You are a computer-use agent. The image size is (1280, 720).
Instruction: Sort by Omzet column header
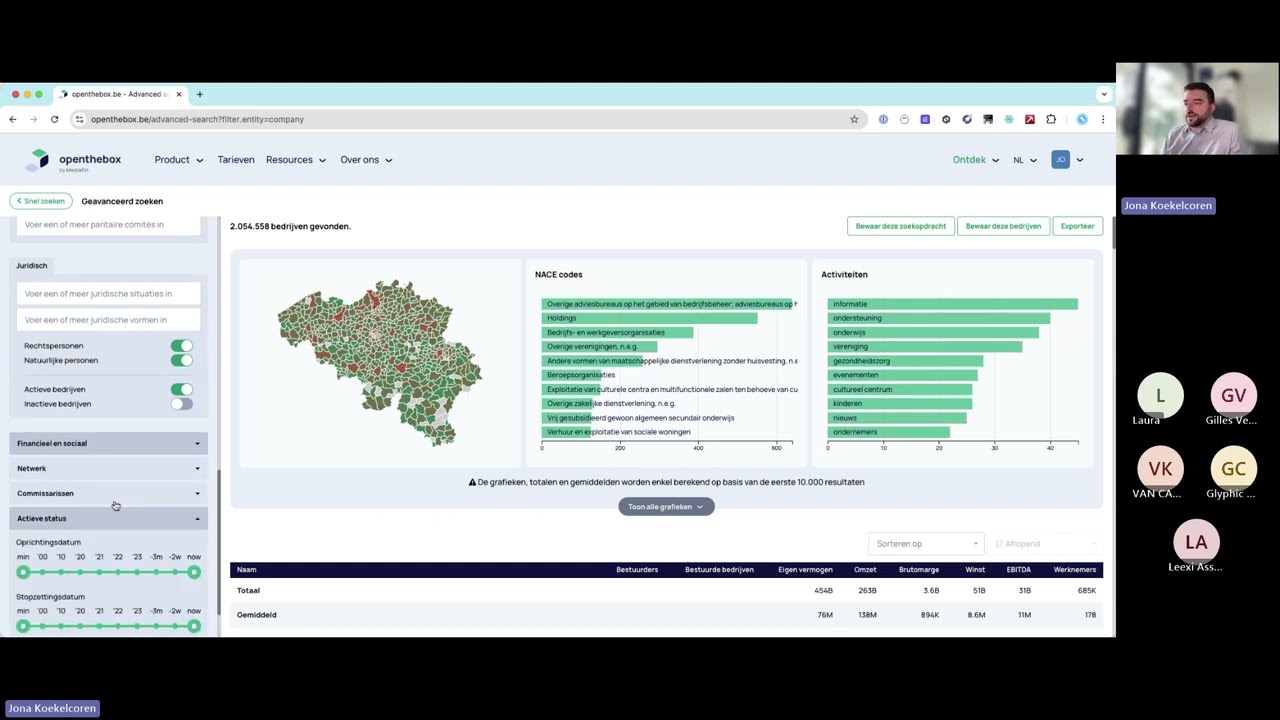click(865, 570)
